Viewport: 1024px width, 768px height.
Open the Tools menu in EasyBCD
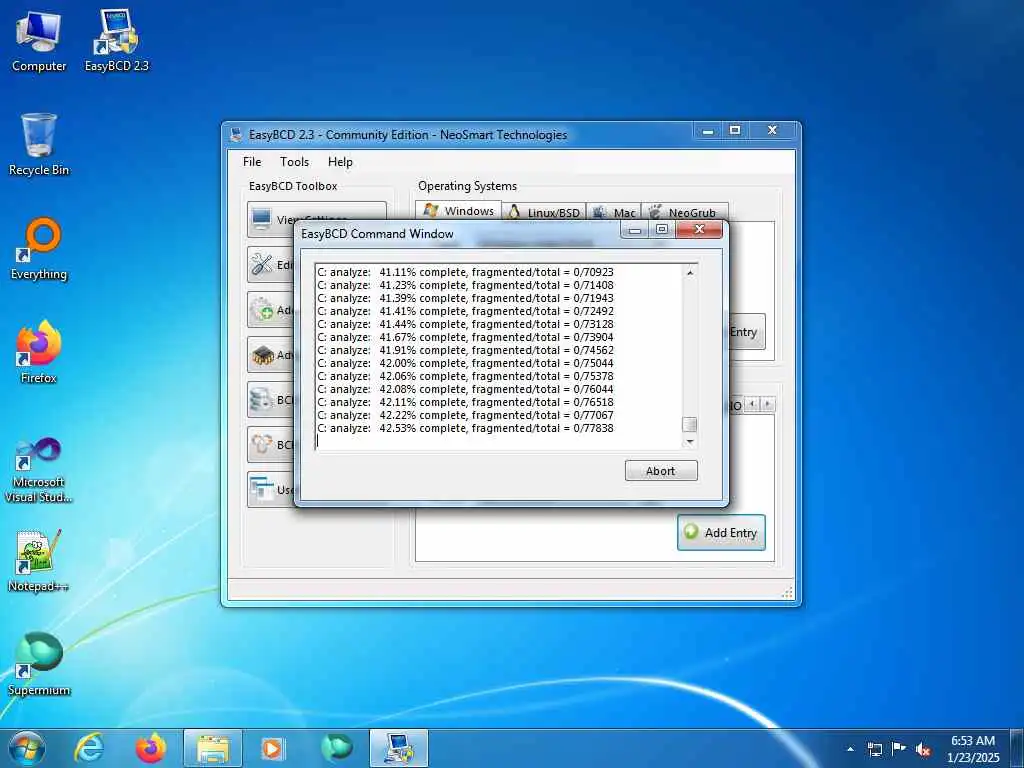[x=295, y=162]
